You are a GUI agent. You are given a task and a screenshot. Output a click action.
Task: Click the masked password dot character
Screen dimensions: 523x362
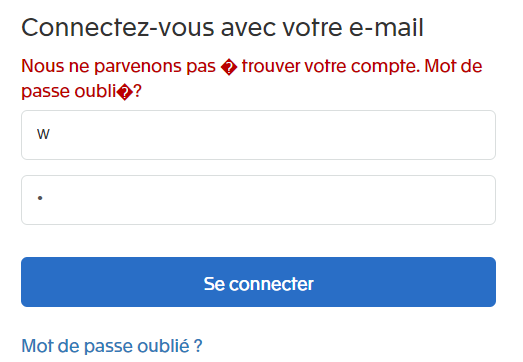pos(40,198)
